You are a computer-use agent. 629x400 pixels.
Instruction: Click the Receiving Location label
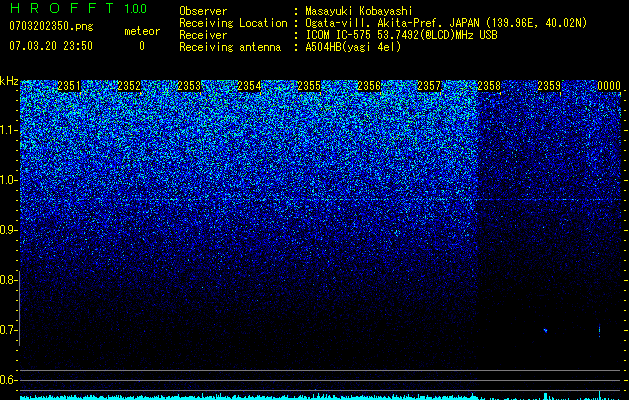click(x=233, y=23)
